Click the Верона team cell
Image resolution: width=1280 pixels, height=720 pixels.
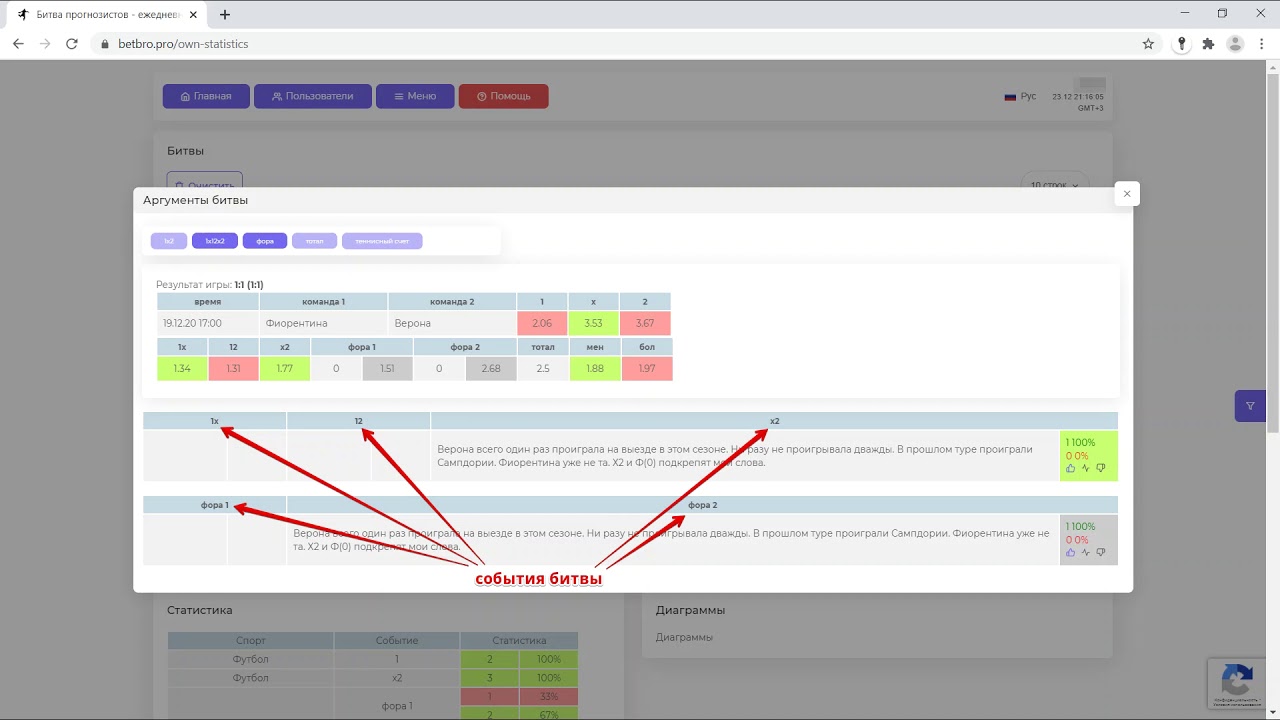coord(452,323)
